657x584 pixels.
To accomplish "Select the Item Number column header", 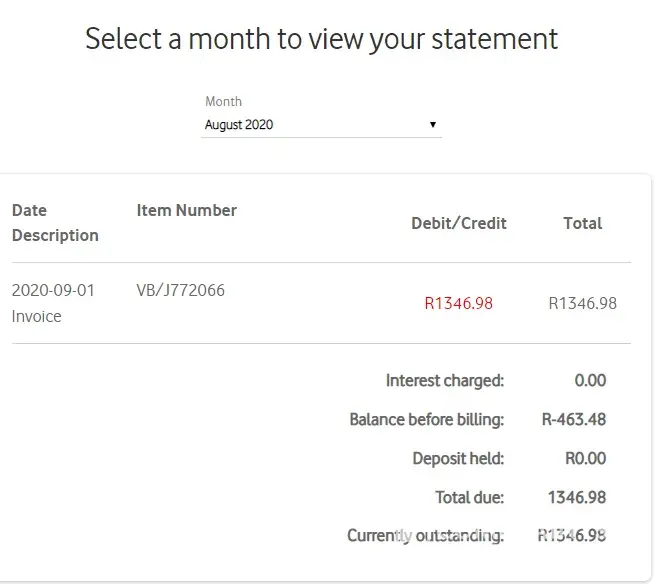I will coord(186,210).
